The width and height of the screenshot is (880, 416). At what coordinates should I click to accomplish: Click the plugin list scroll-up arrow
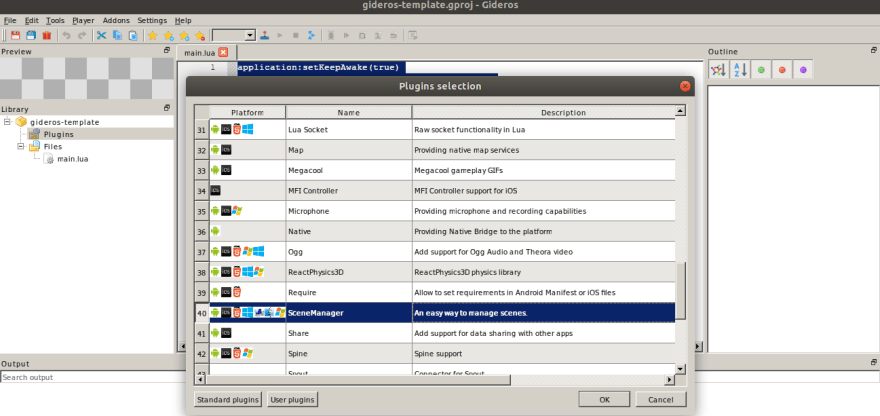[x=680, y=111]
